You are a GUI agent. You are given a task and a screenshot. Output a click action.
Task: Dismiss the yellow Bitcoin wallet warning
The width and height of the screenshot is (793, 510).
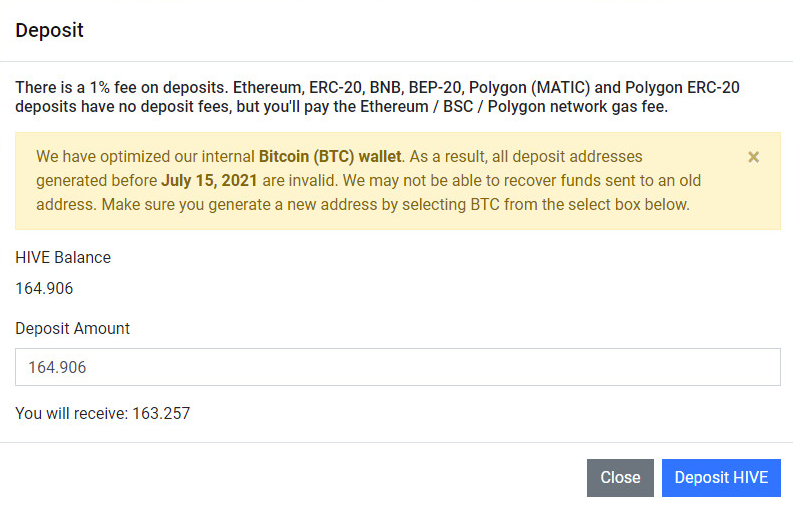click(x=753, y=157)
